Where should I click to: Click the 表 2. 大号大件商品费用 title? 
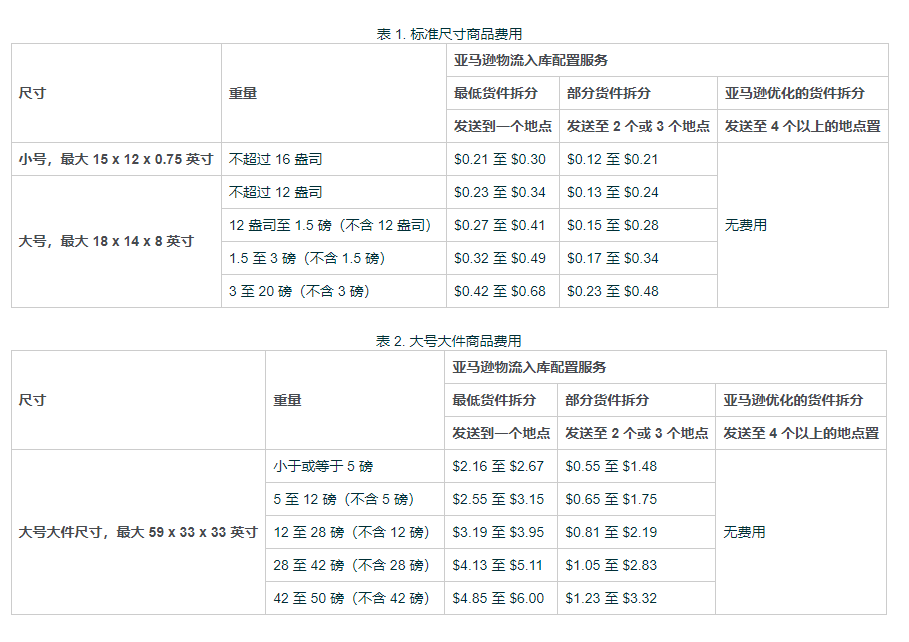449,341
